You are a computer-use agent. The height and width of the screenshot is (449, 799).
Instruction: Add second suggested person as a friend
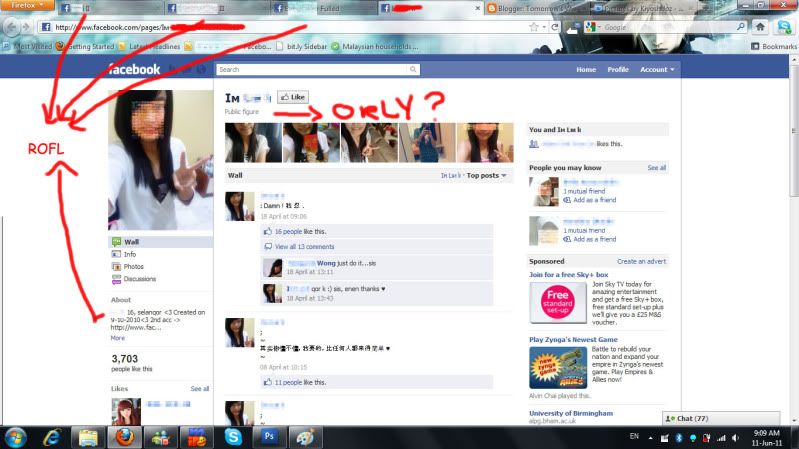(594, 239)
